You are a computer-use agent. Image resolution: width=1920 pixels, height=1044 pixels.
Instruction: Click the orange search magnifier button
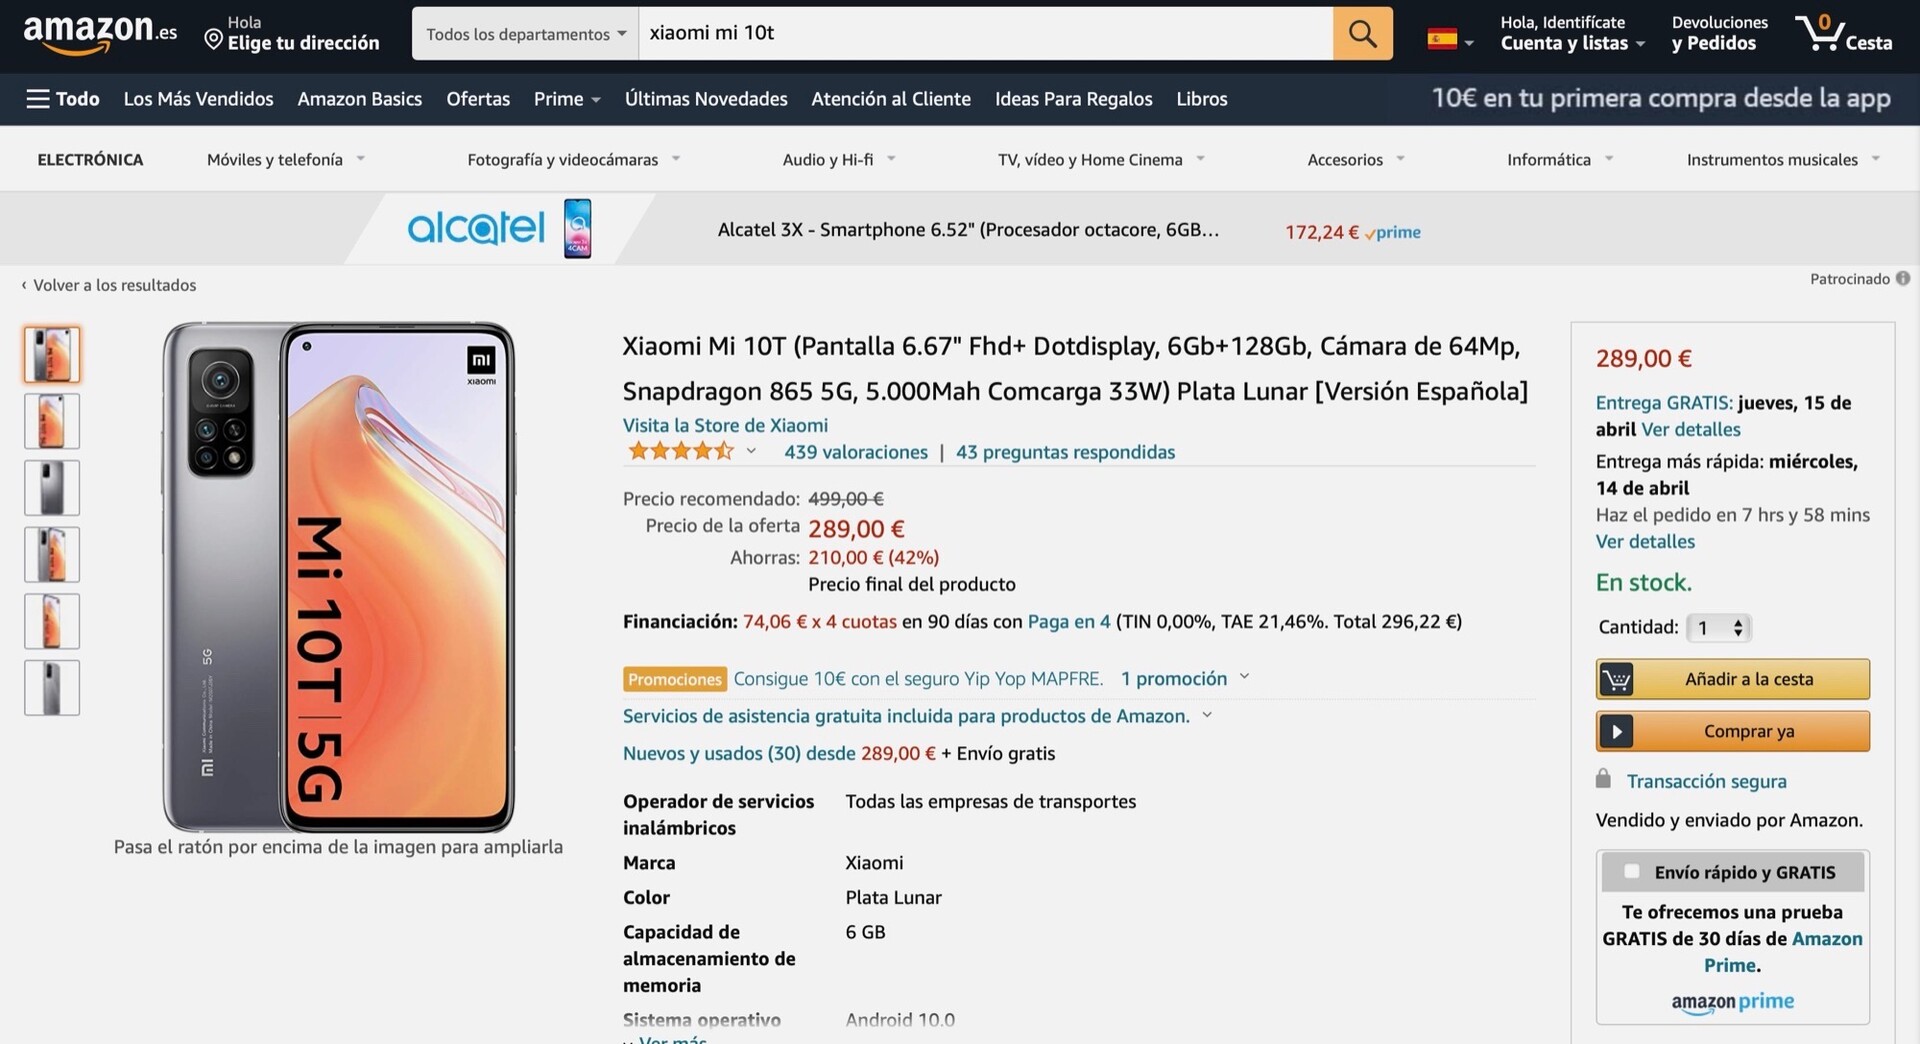click(1362, 34)
